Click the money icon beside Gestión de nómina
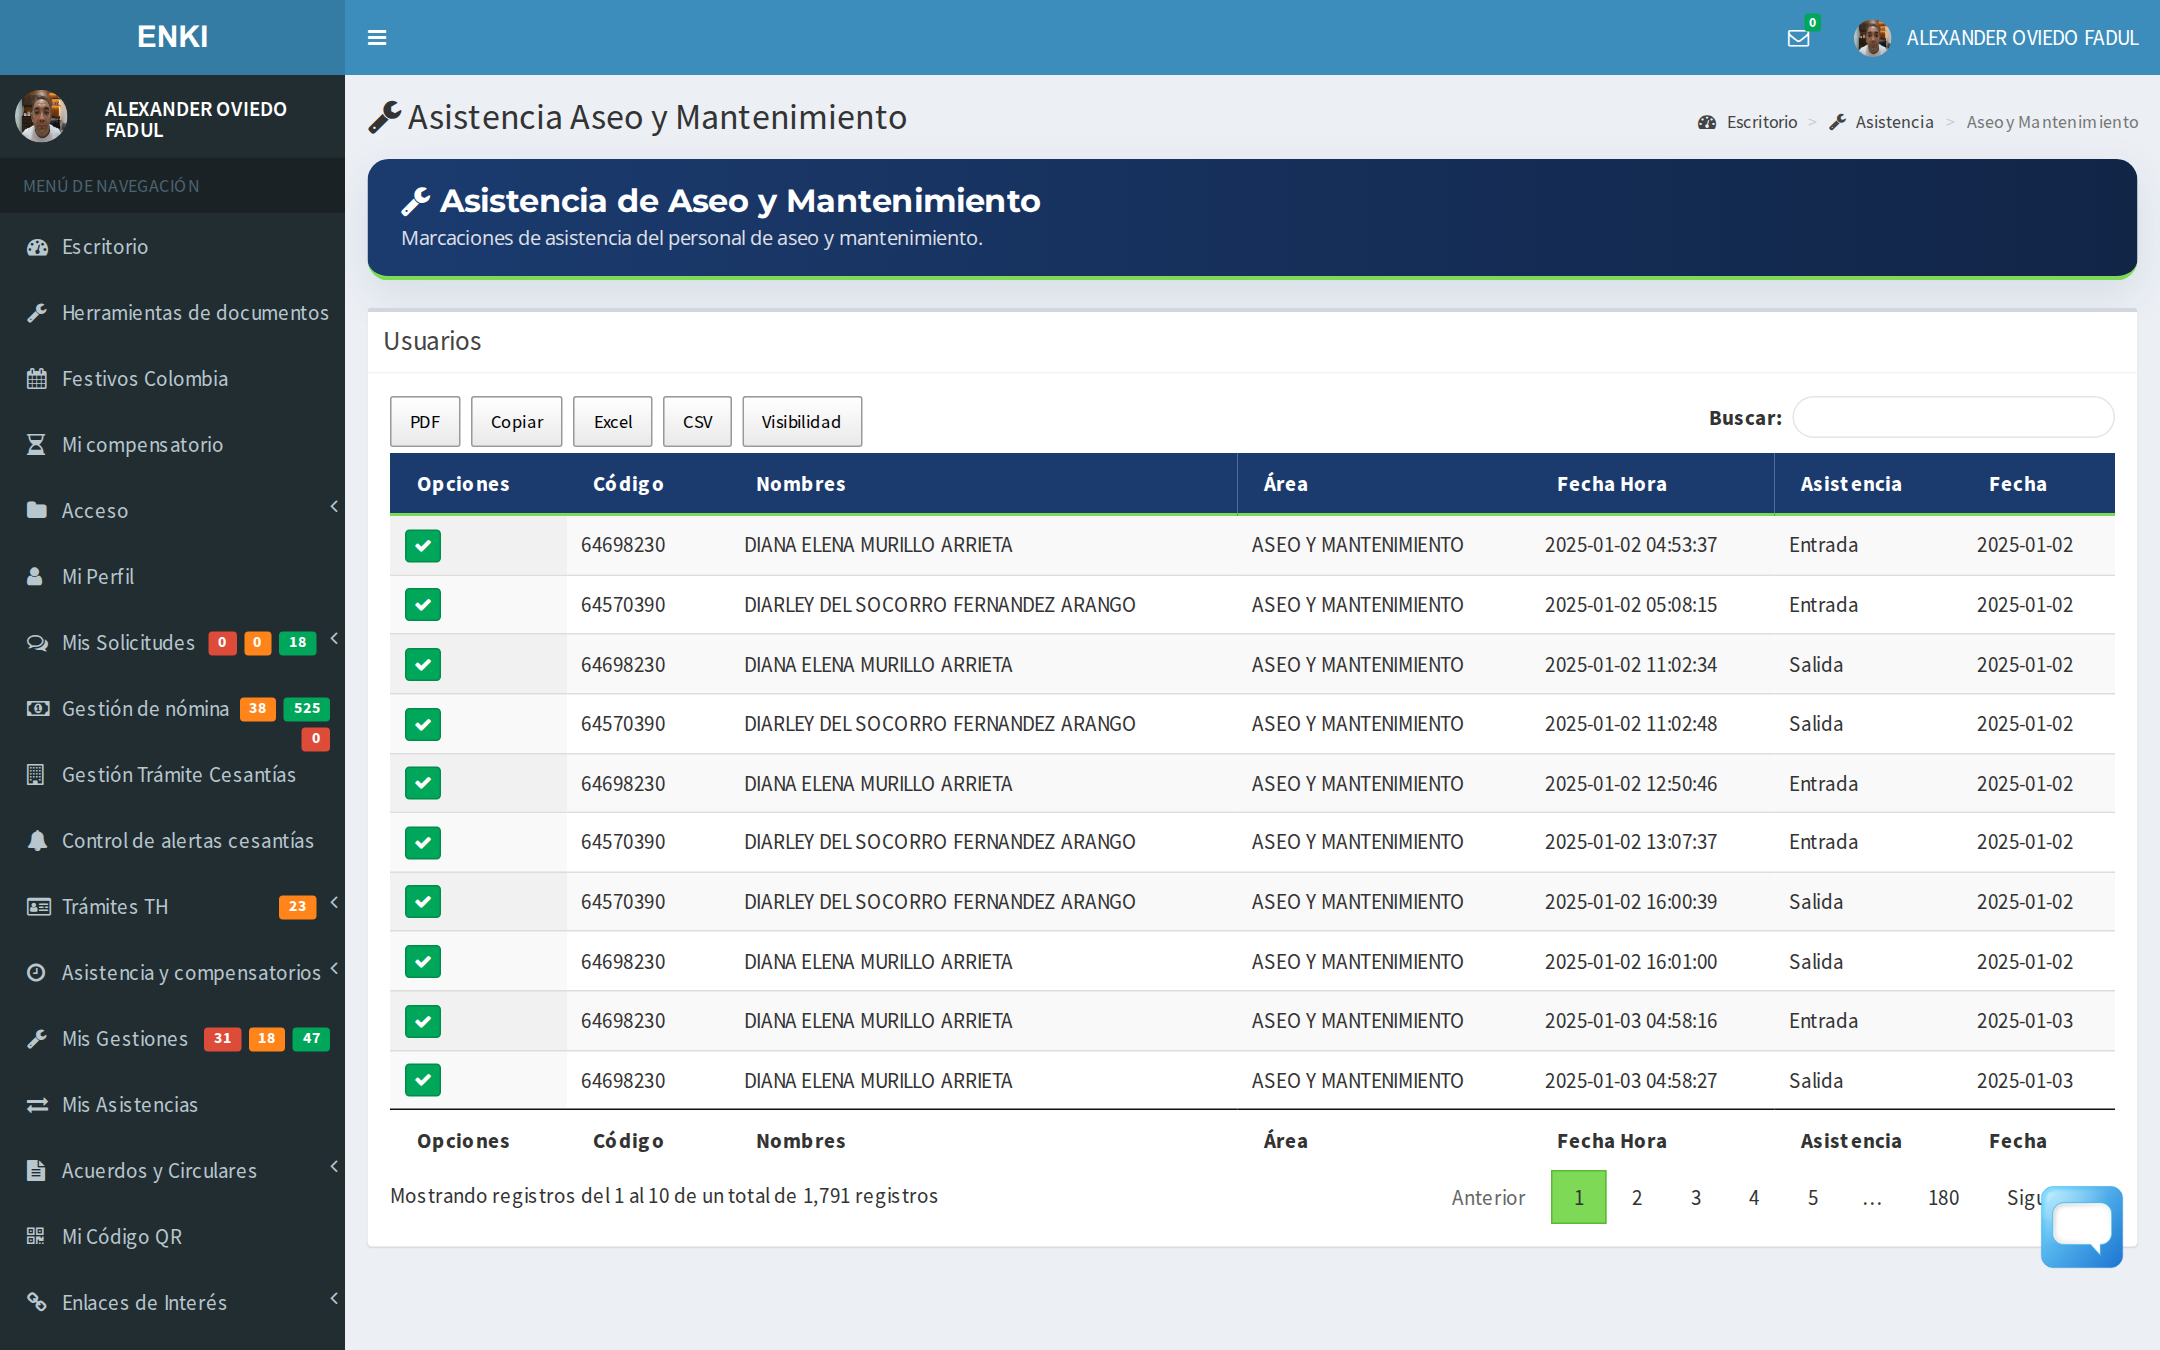This screenshot has height=1350, width=2160. click(38, 709)
